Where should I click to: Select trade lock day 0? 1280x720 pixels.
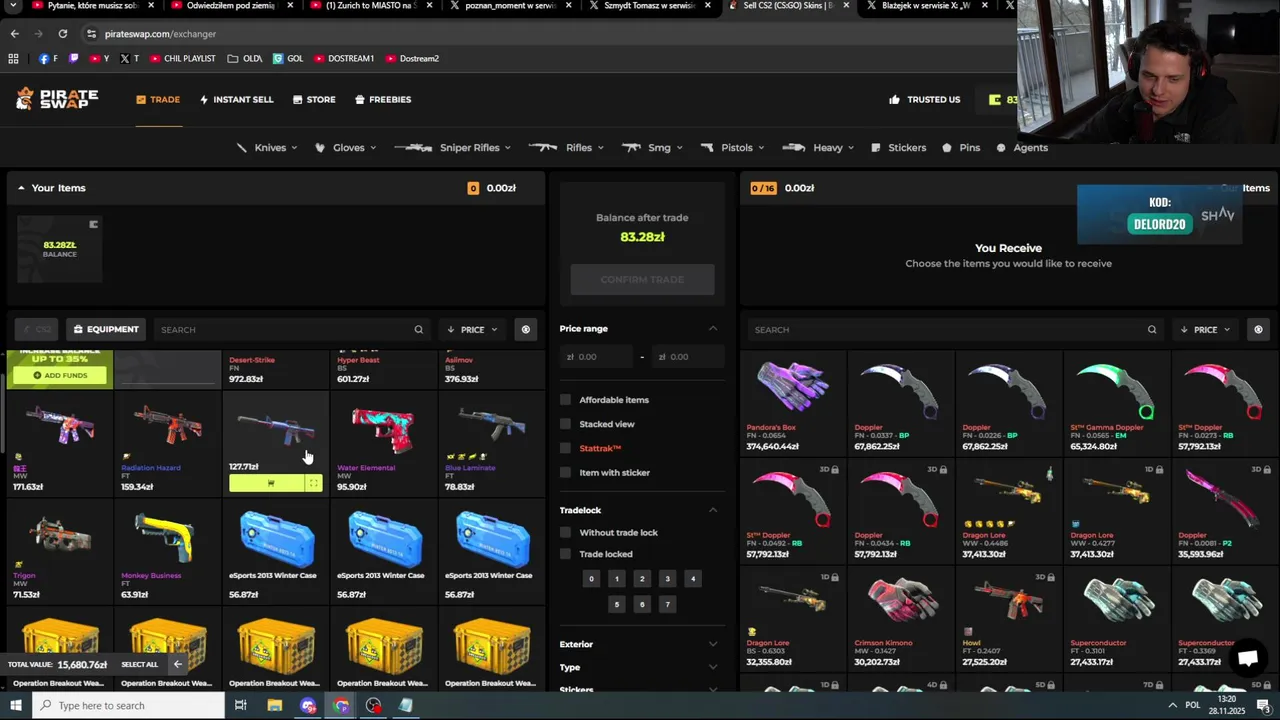pos(591,579)
